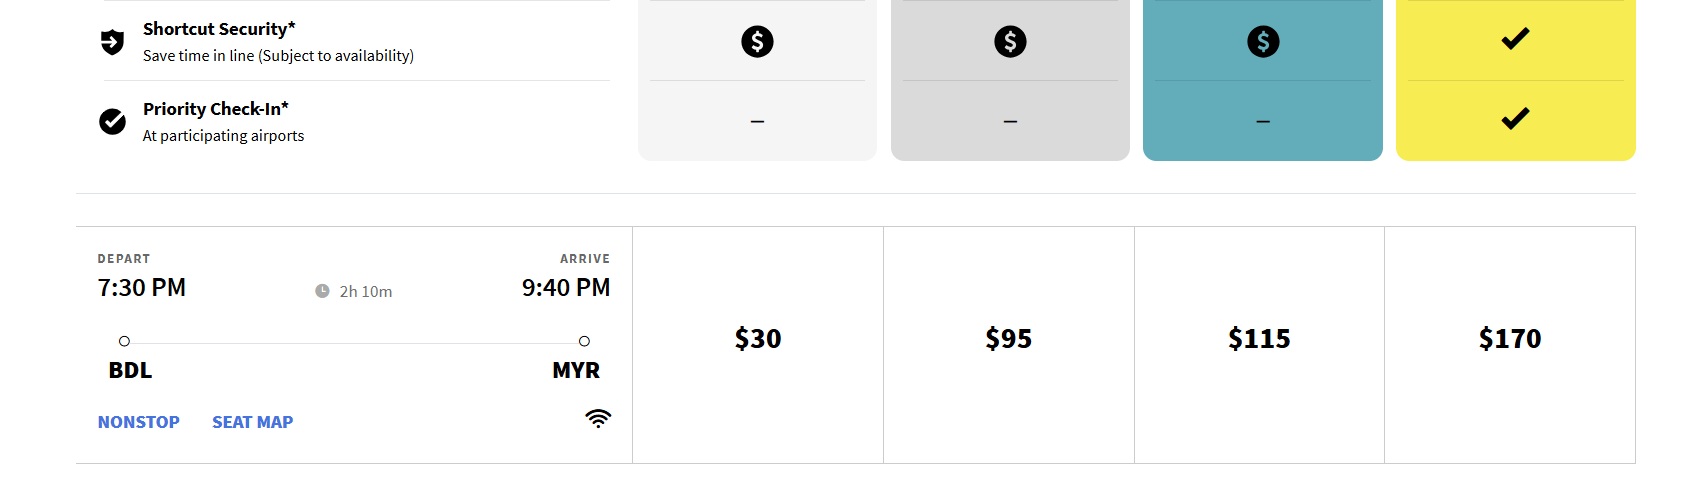
Task: Click the clock icon beside 2h 10m
Action: 322,291
